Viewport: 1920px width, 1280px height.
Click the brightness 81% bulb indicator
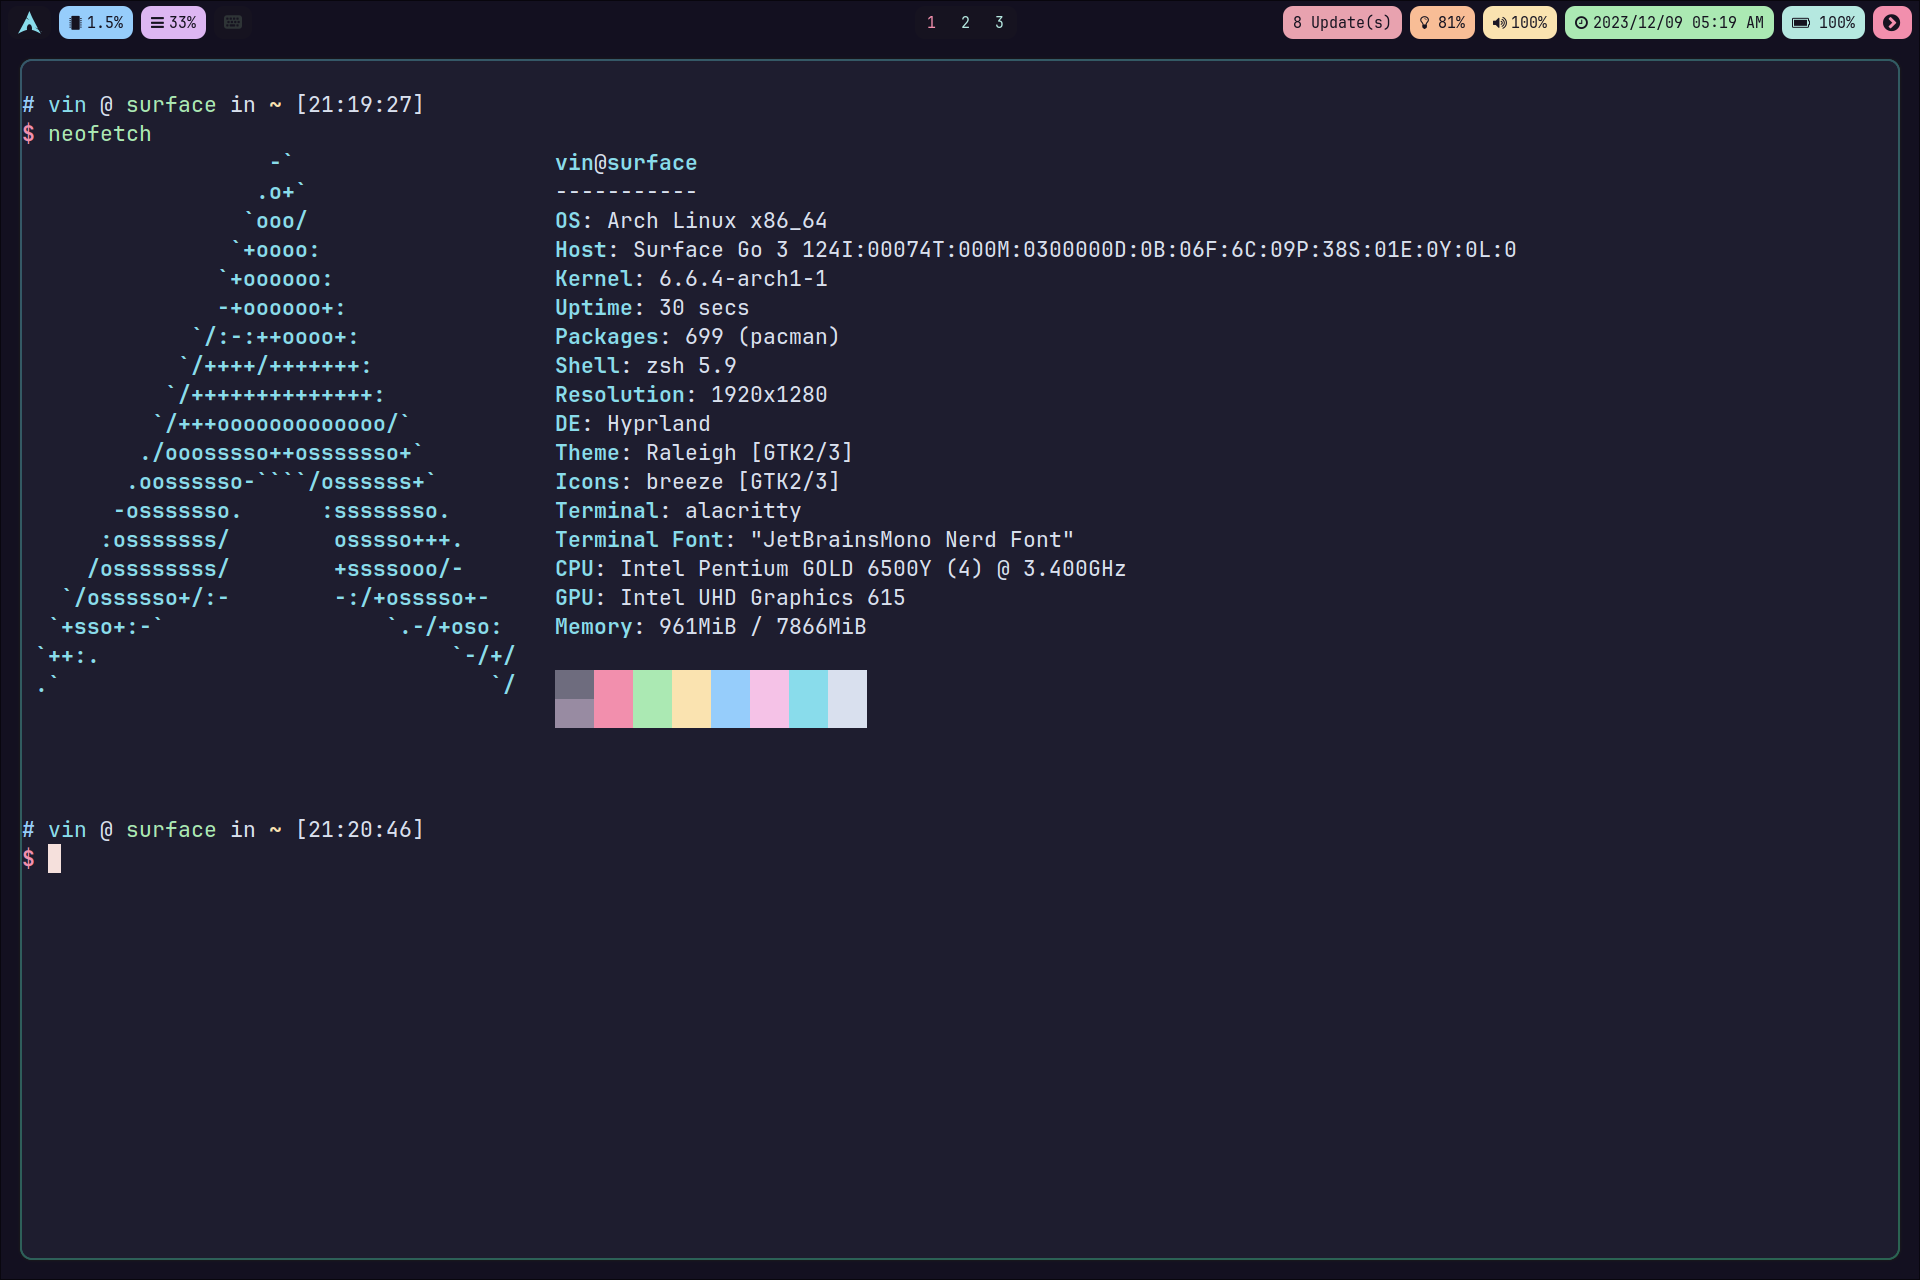(1442, 22)
